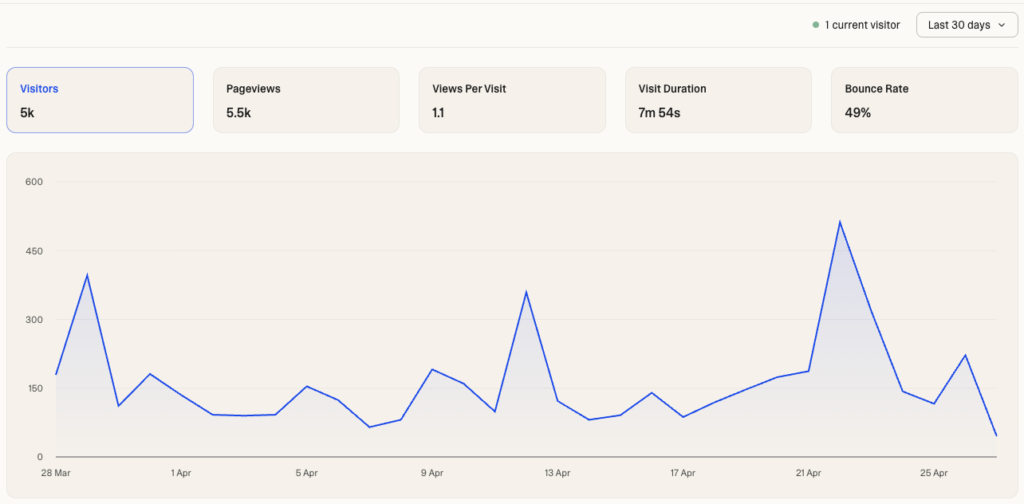Show the Visit Duration metric
1024x504 pixels.
[x=718, y=100]
